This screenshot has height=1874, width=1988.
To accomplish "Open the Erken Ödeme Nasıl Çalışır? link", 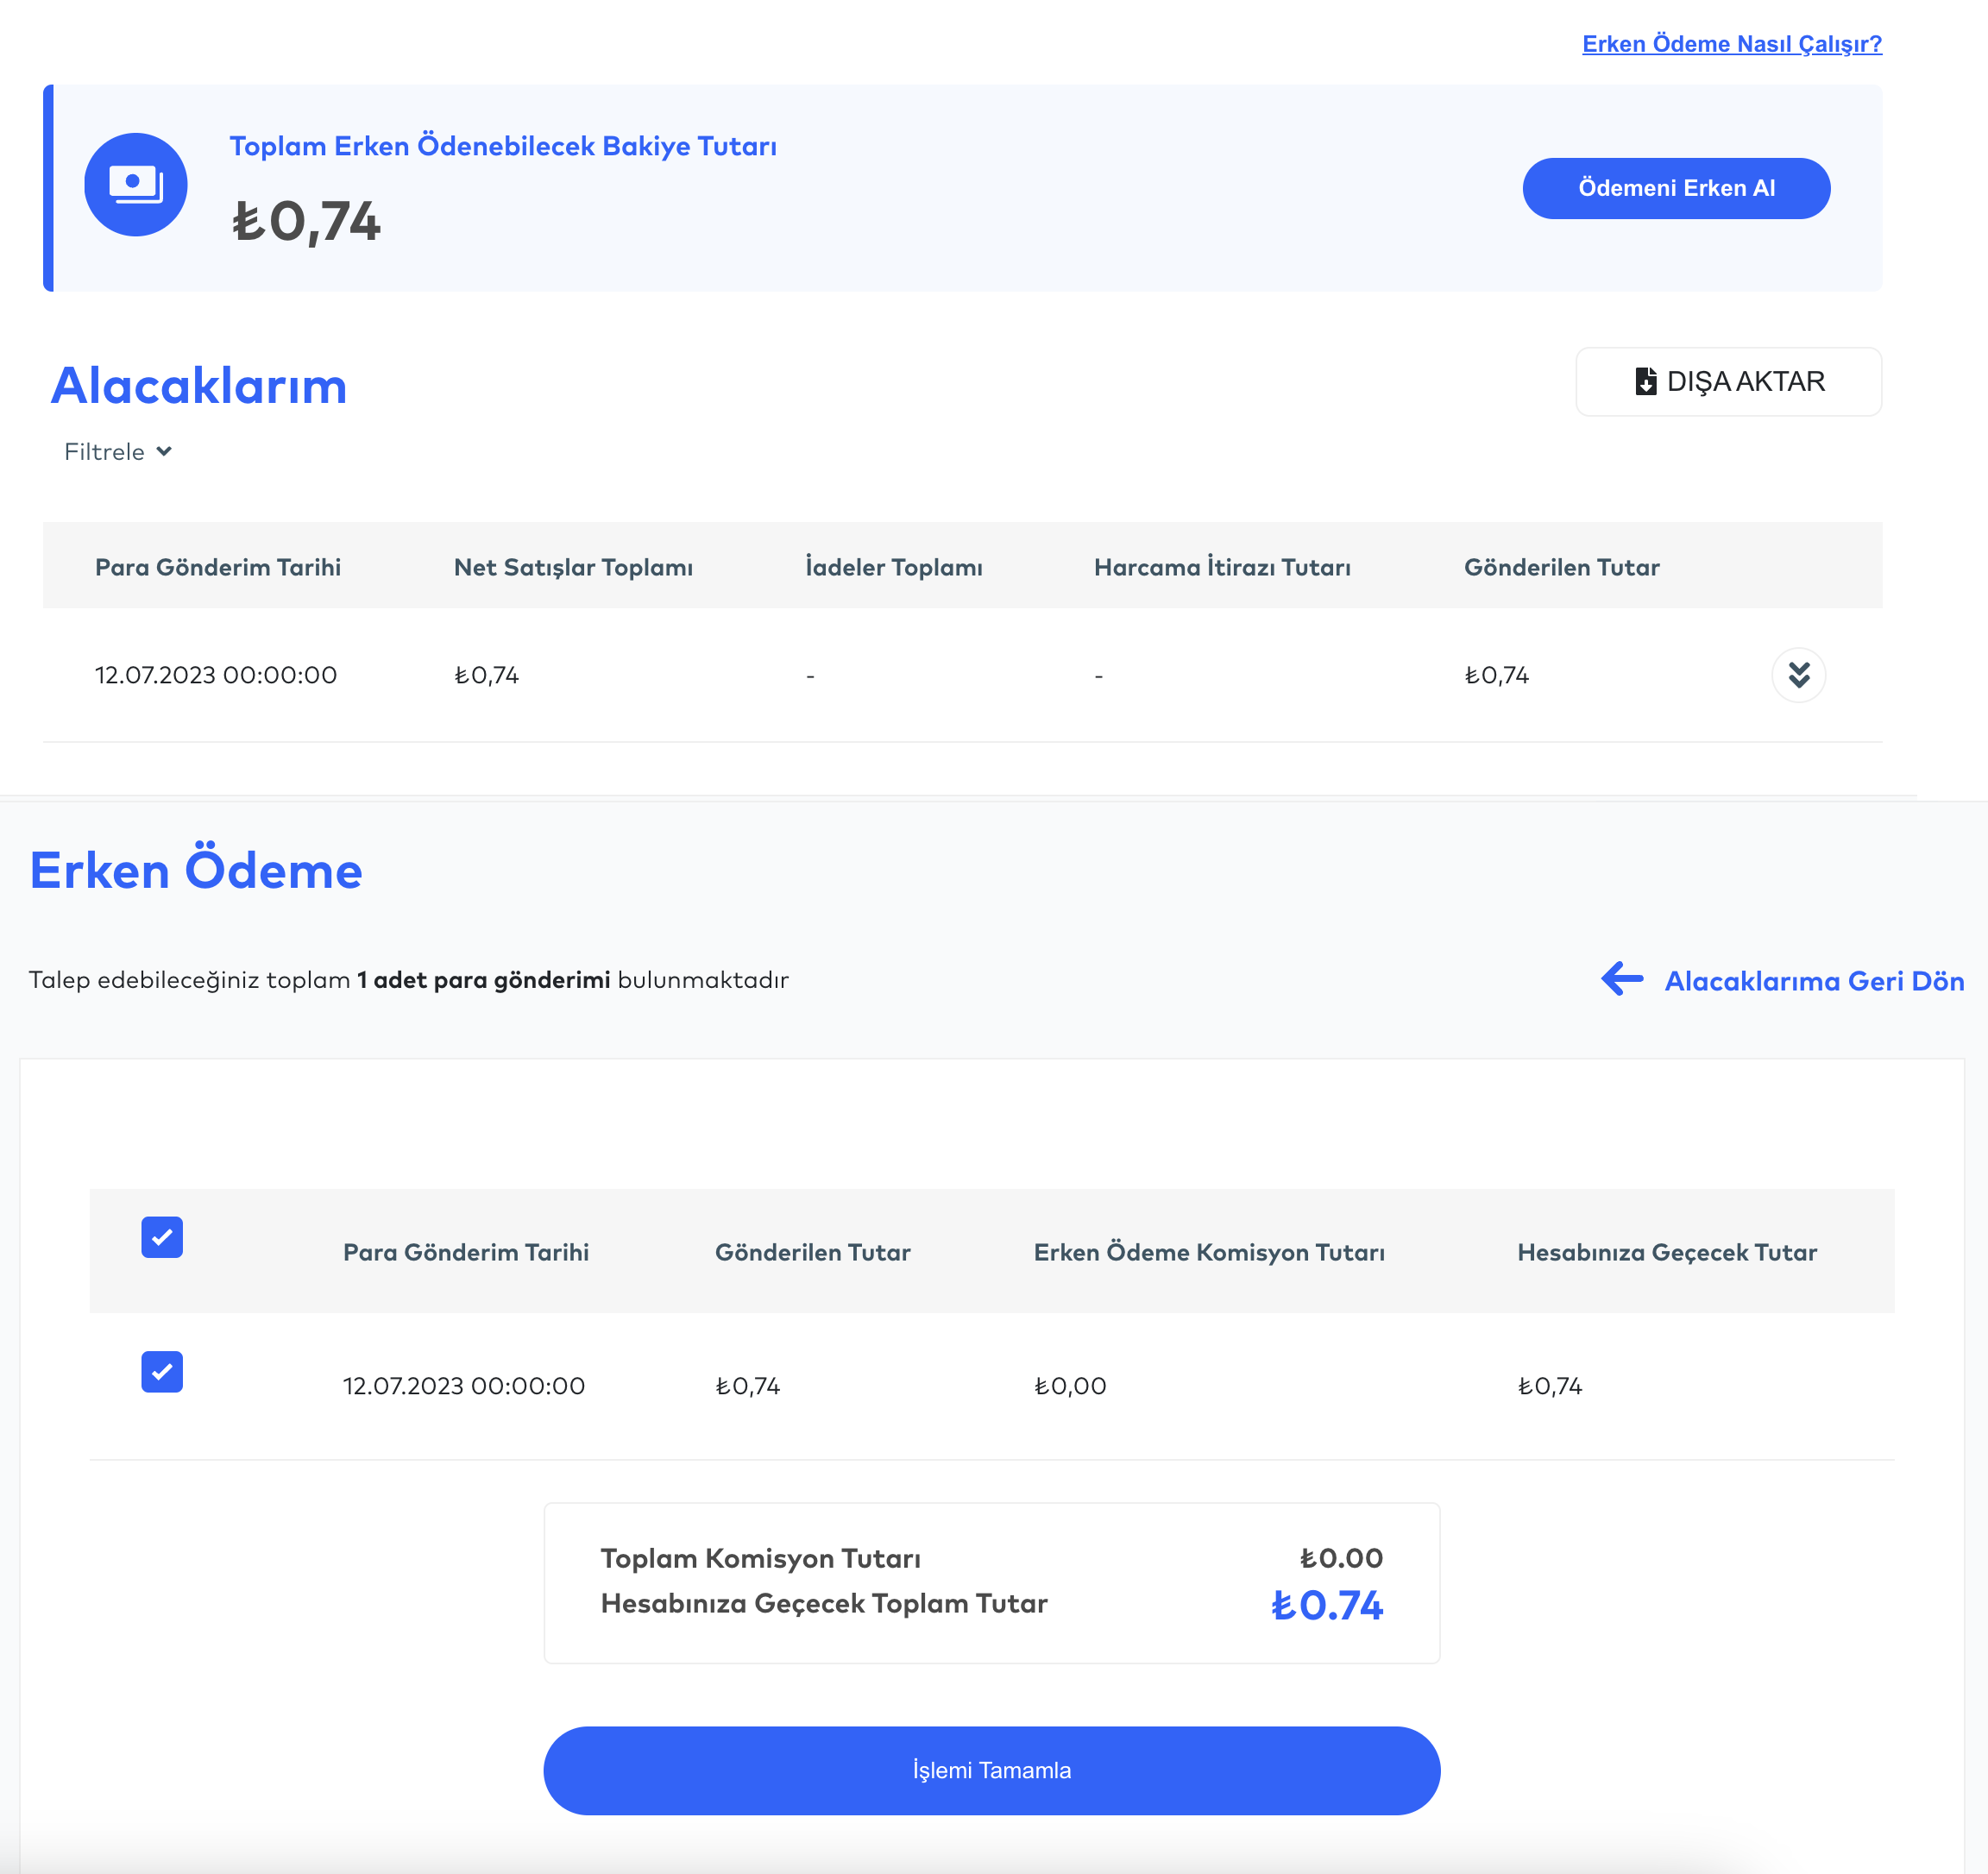I will pos(1731,44).
